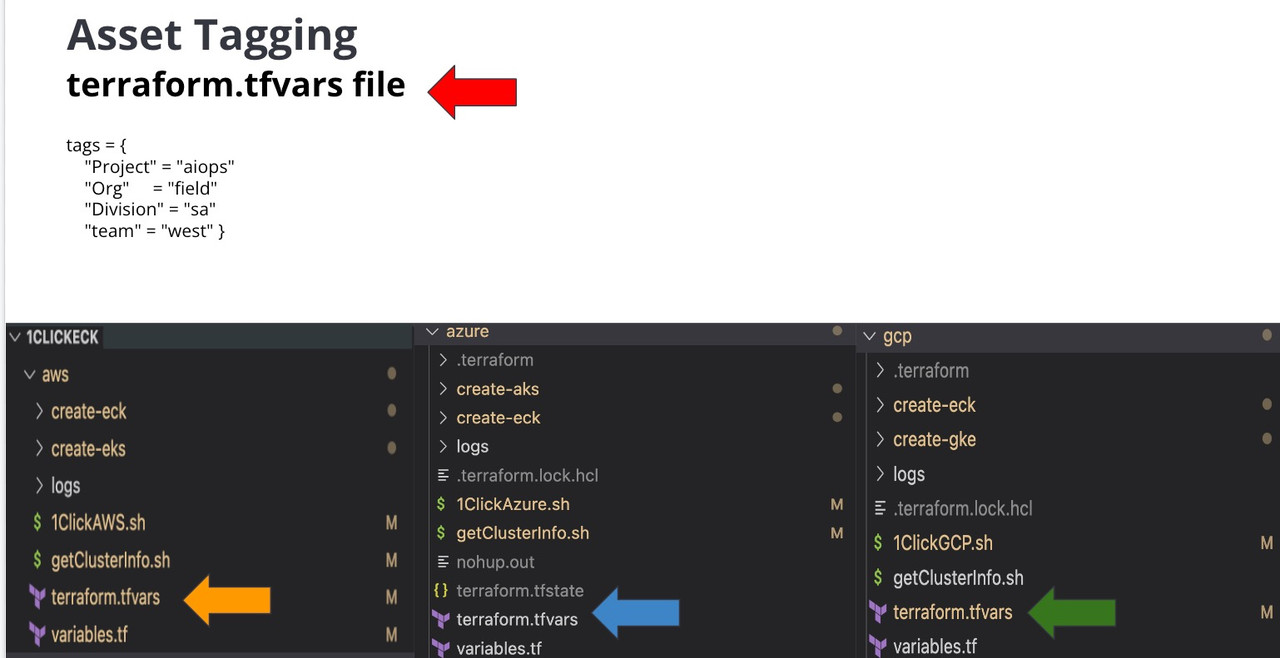The height and width of the screenshot is (658, 1280).
Task: Click the shell script icon for 1ClickAzure.sh
Action: coord(441,504)
